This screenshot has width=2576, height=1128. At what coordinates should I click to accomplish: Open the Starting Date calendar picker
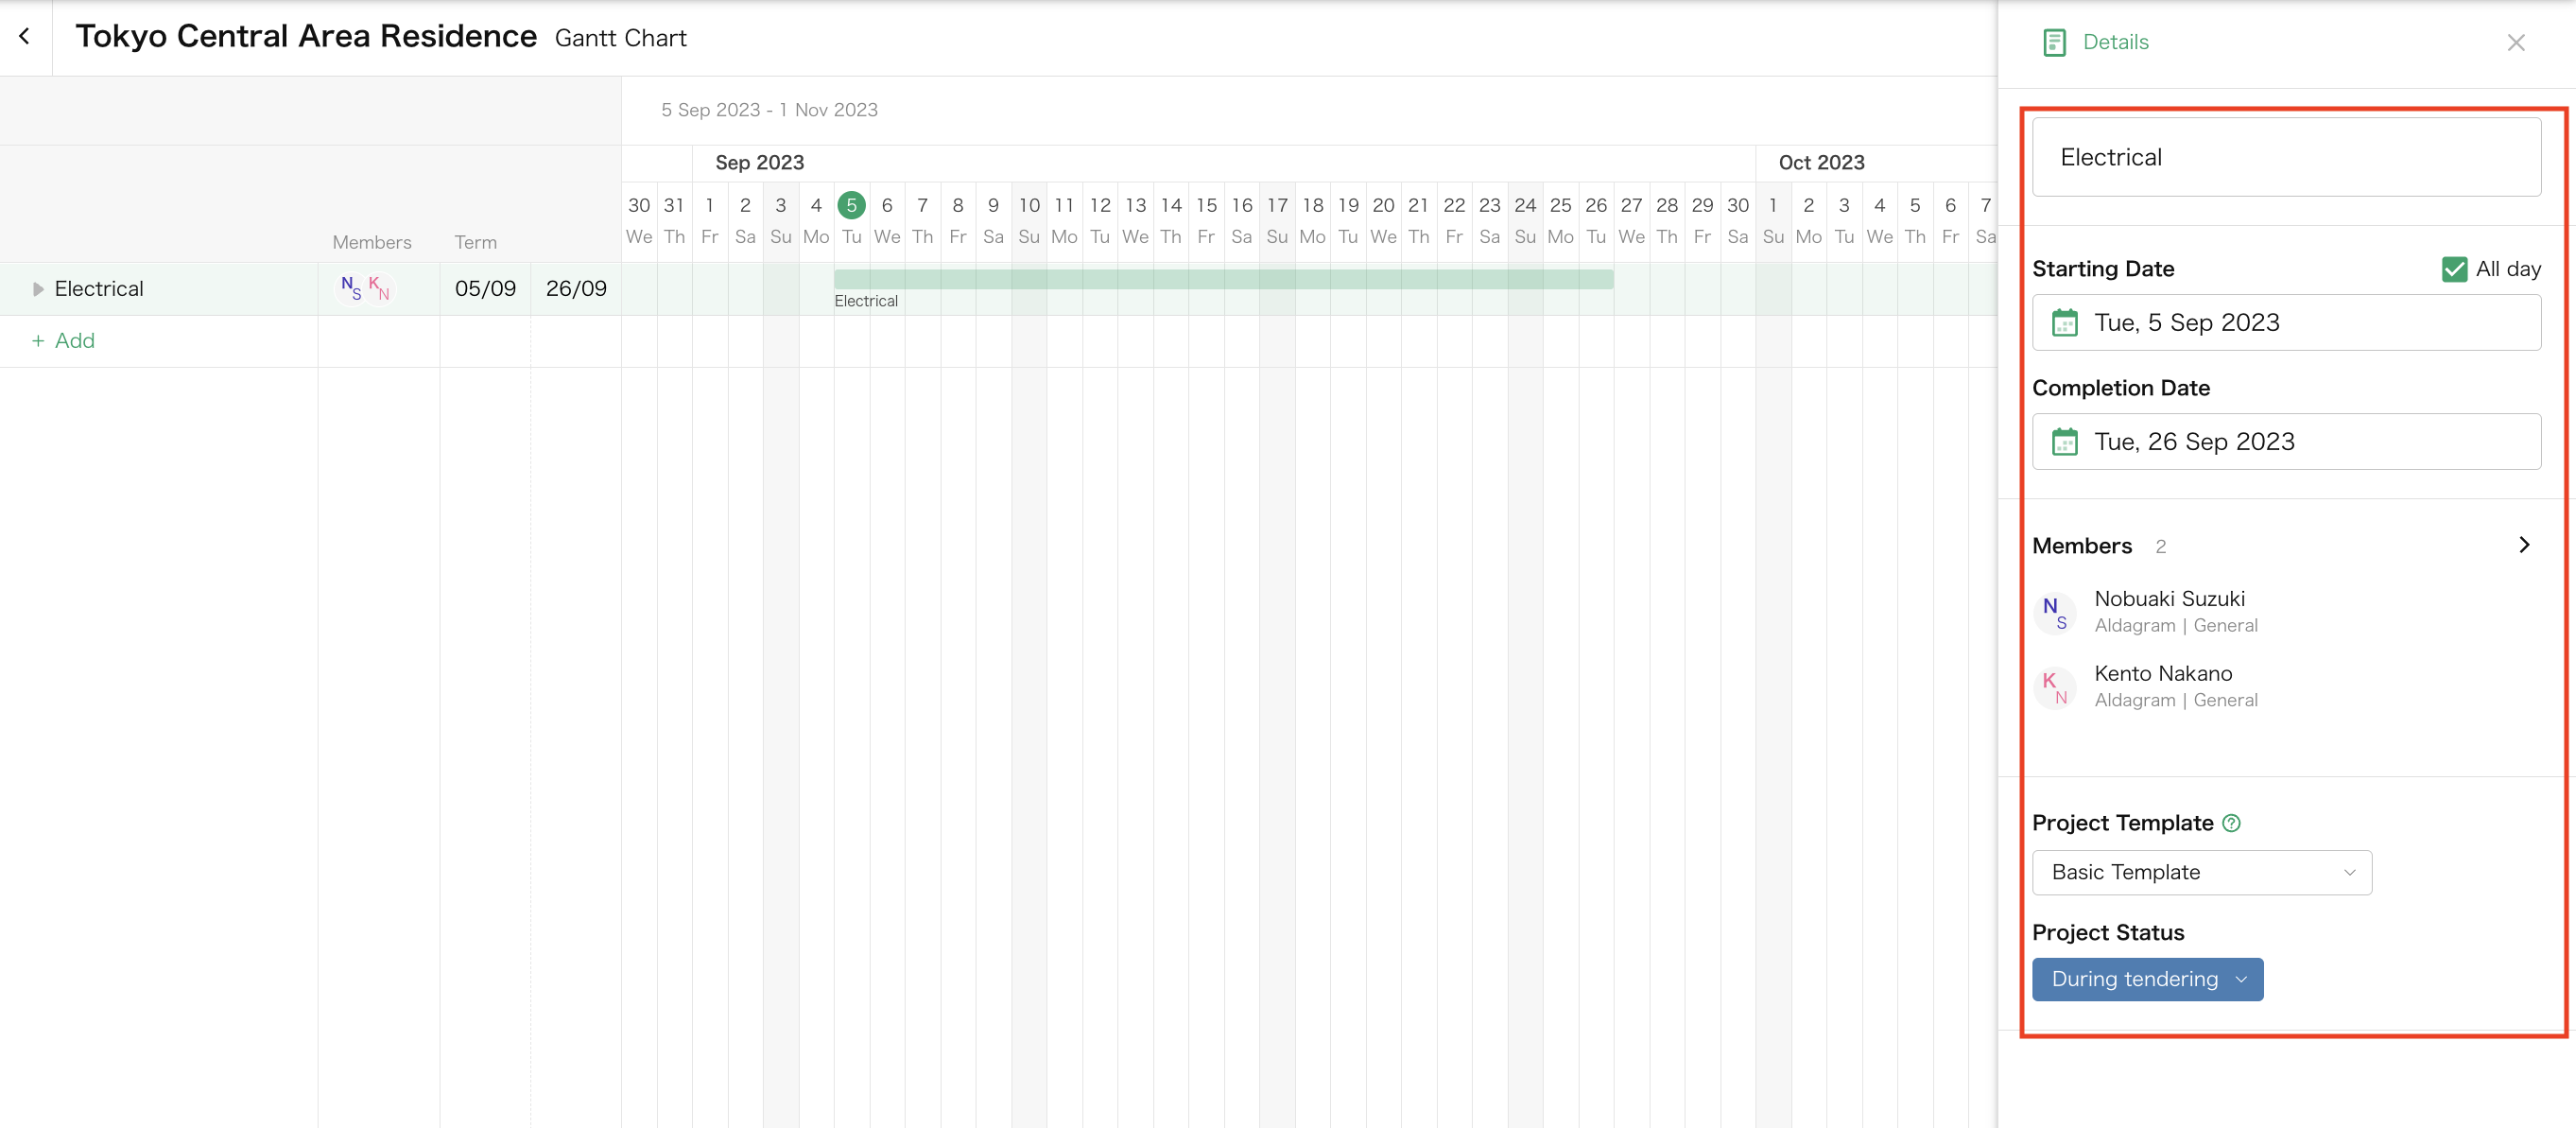(2065, 322)
